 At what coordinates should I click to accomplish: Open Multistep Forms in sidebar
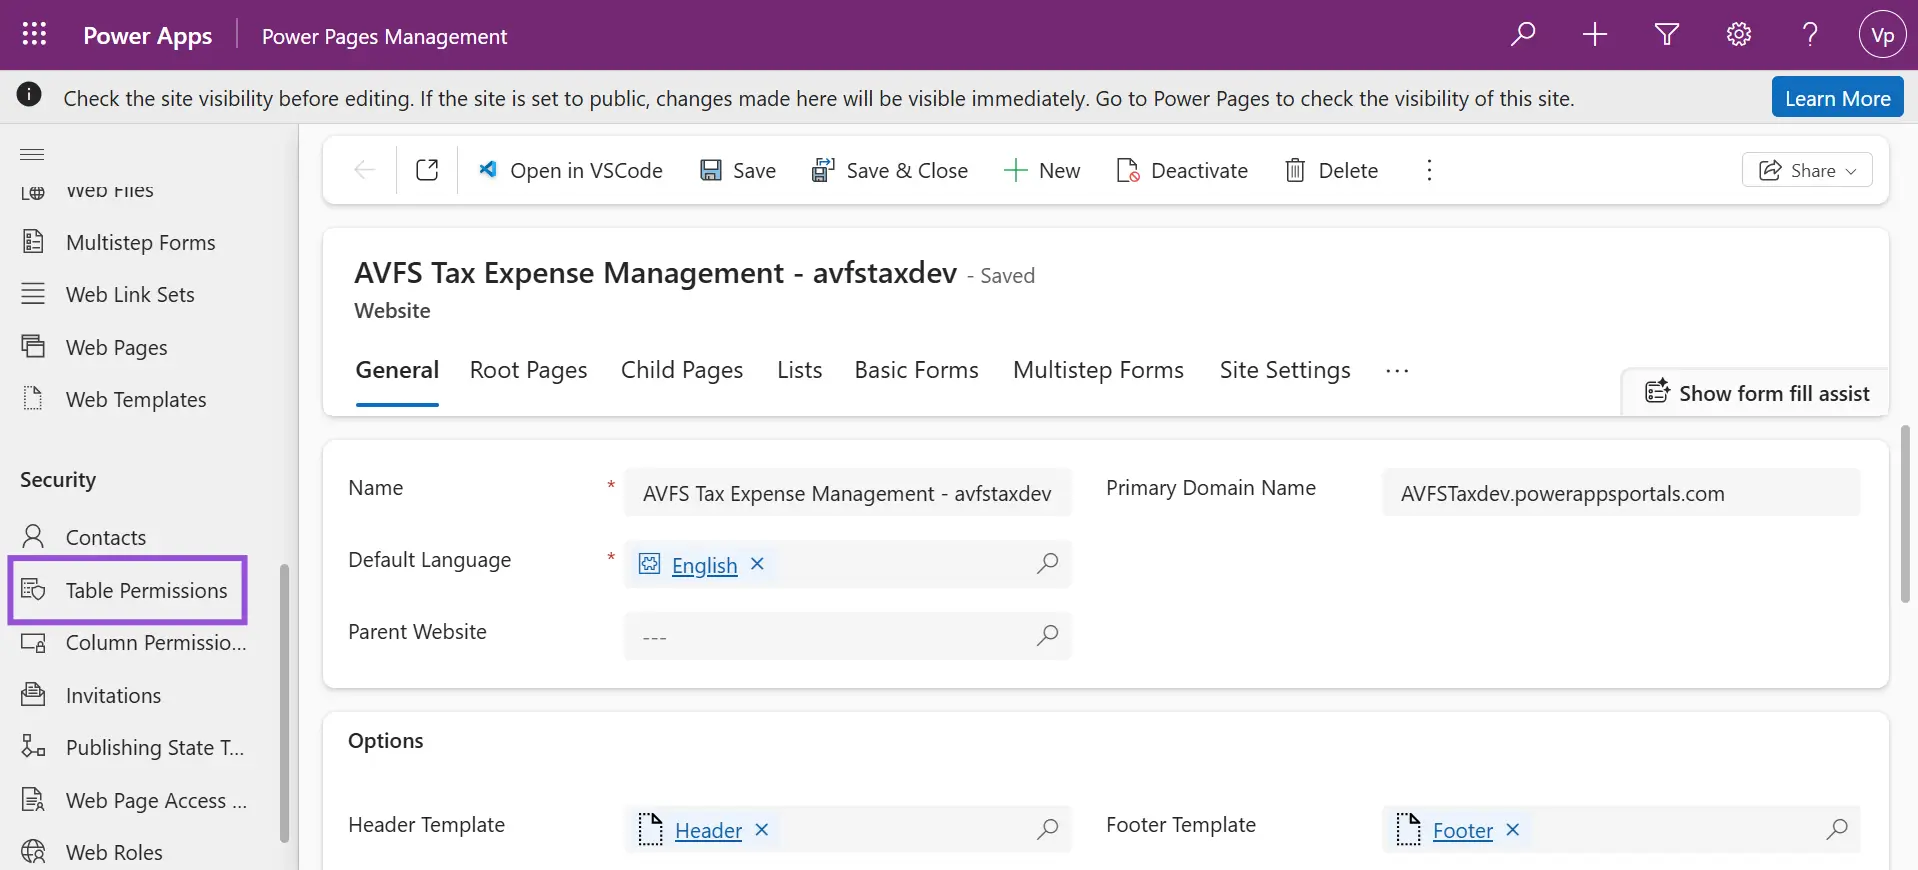click(140, 243)
